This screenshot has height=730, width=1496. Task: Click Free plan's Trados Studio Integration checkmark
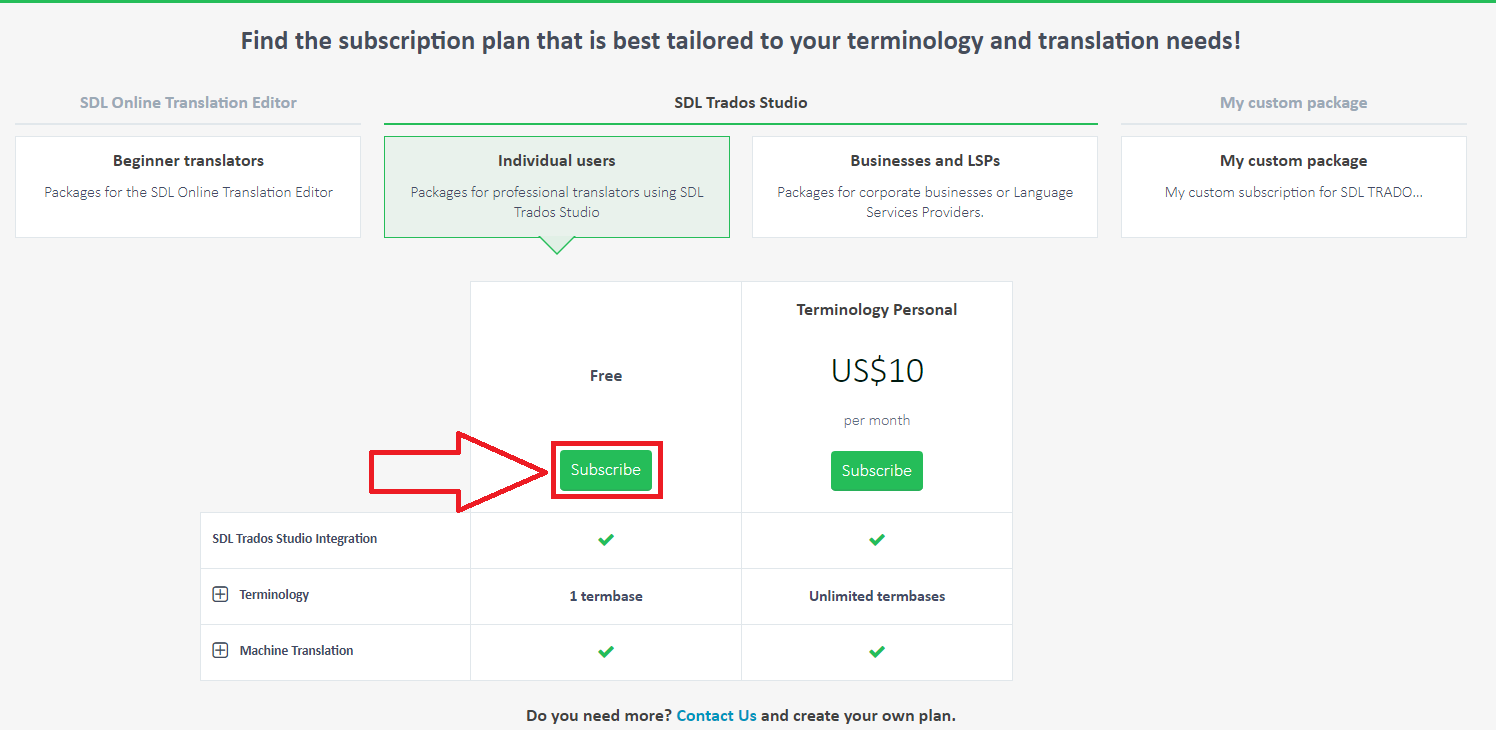[606, 540]
